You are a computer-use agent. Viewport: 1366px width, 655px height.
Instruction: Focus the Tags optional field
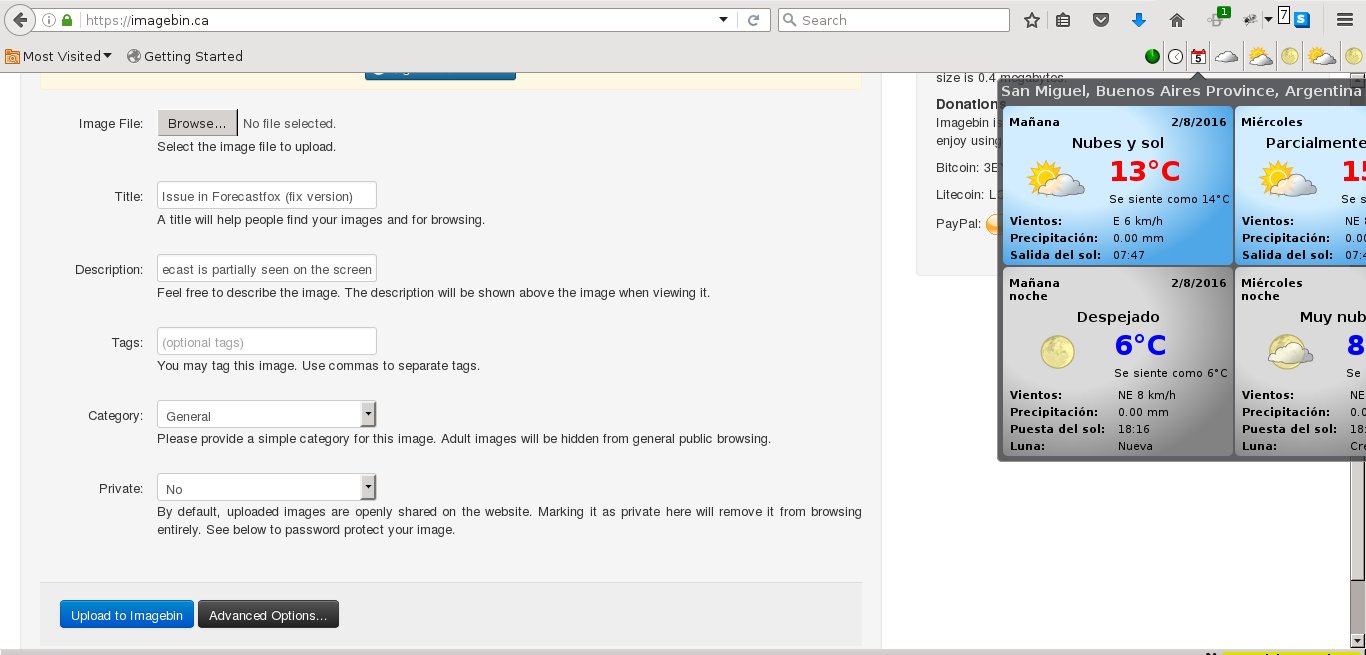pos(267,341)
